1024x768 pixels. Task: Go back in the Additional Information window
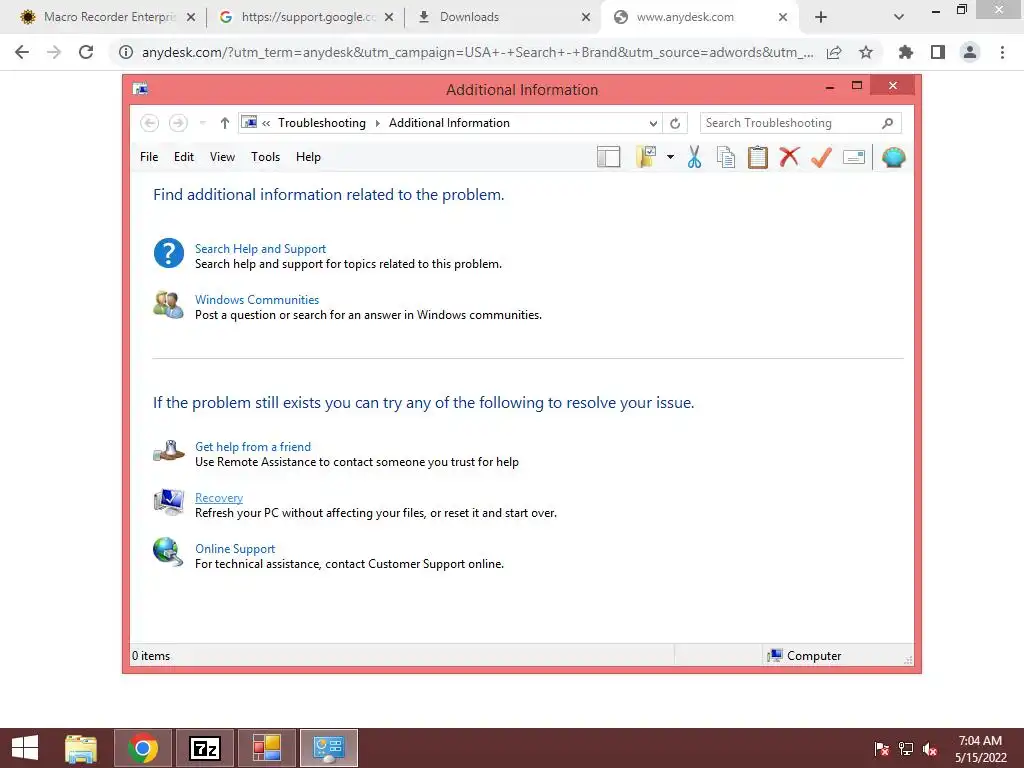[x=150, y=123]
